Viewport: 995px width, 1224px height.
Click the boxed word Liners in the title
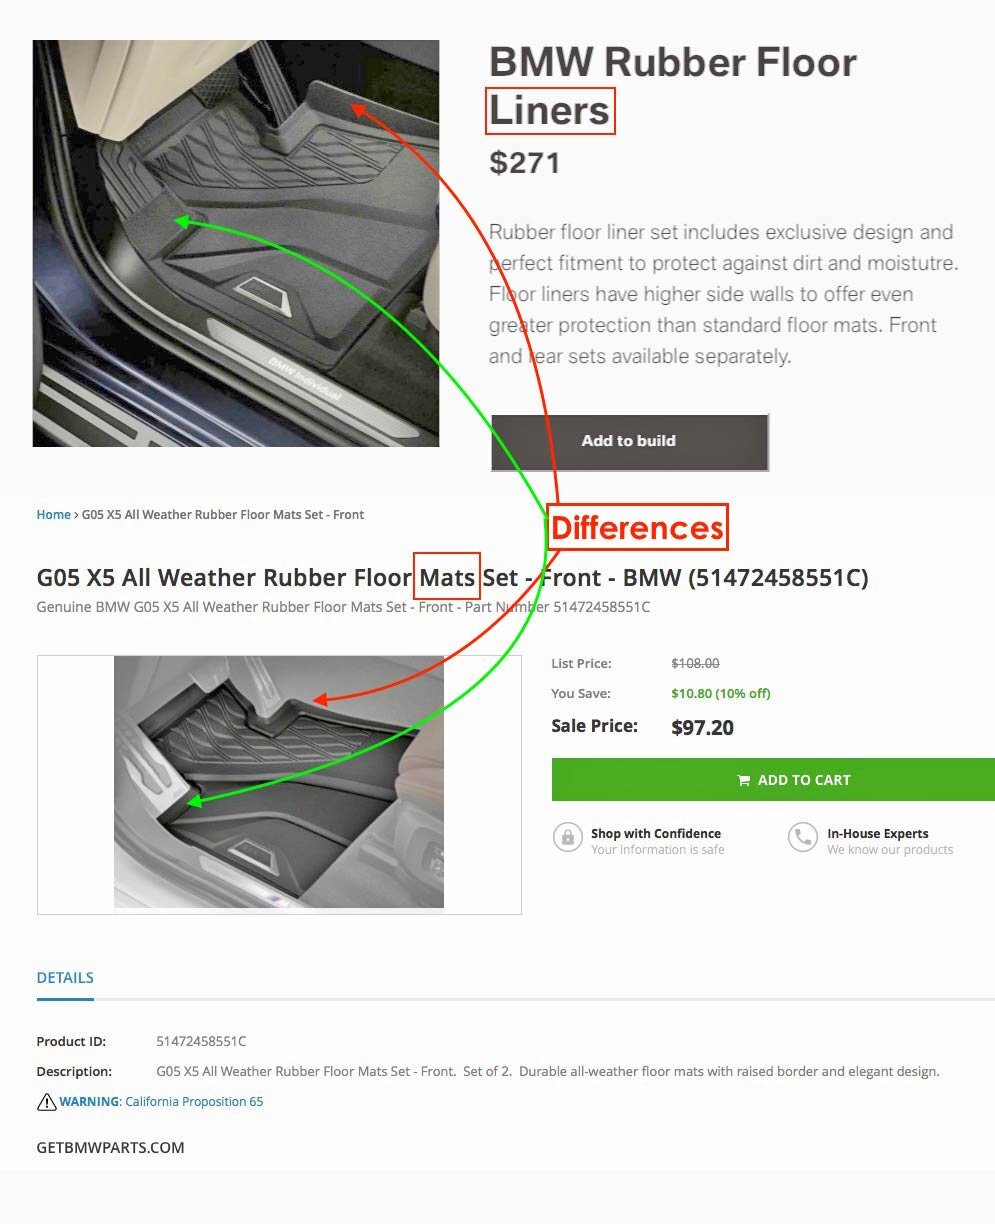550,110
